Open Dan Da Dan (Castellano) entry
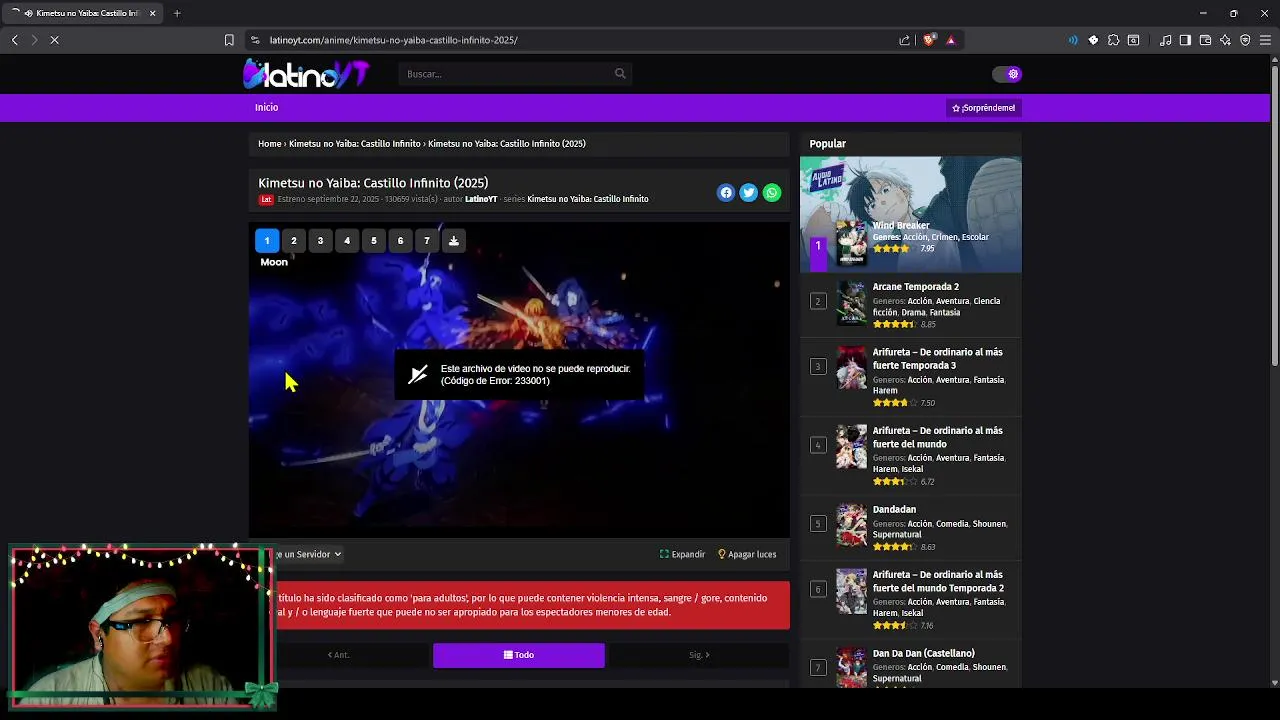Image resolution: width=1280 pixels, height=720 pixels. point(924,654)
